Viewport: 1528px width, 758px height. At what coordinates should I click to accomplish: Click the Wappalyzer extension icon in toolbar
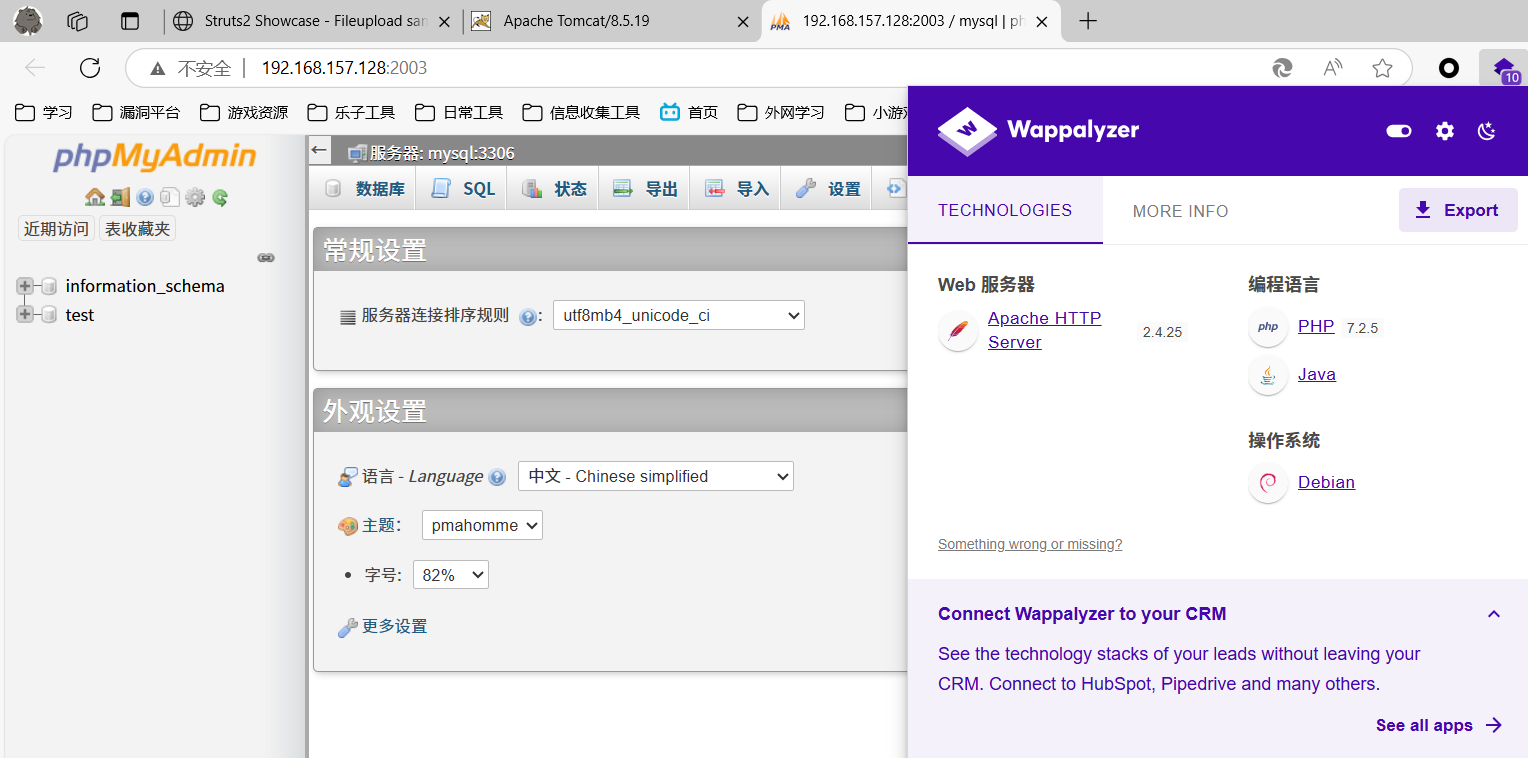click(x=1504, y=69)
